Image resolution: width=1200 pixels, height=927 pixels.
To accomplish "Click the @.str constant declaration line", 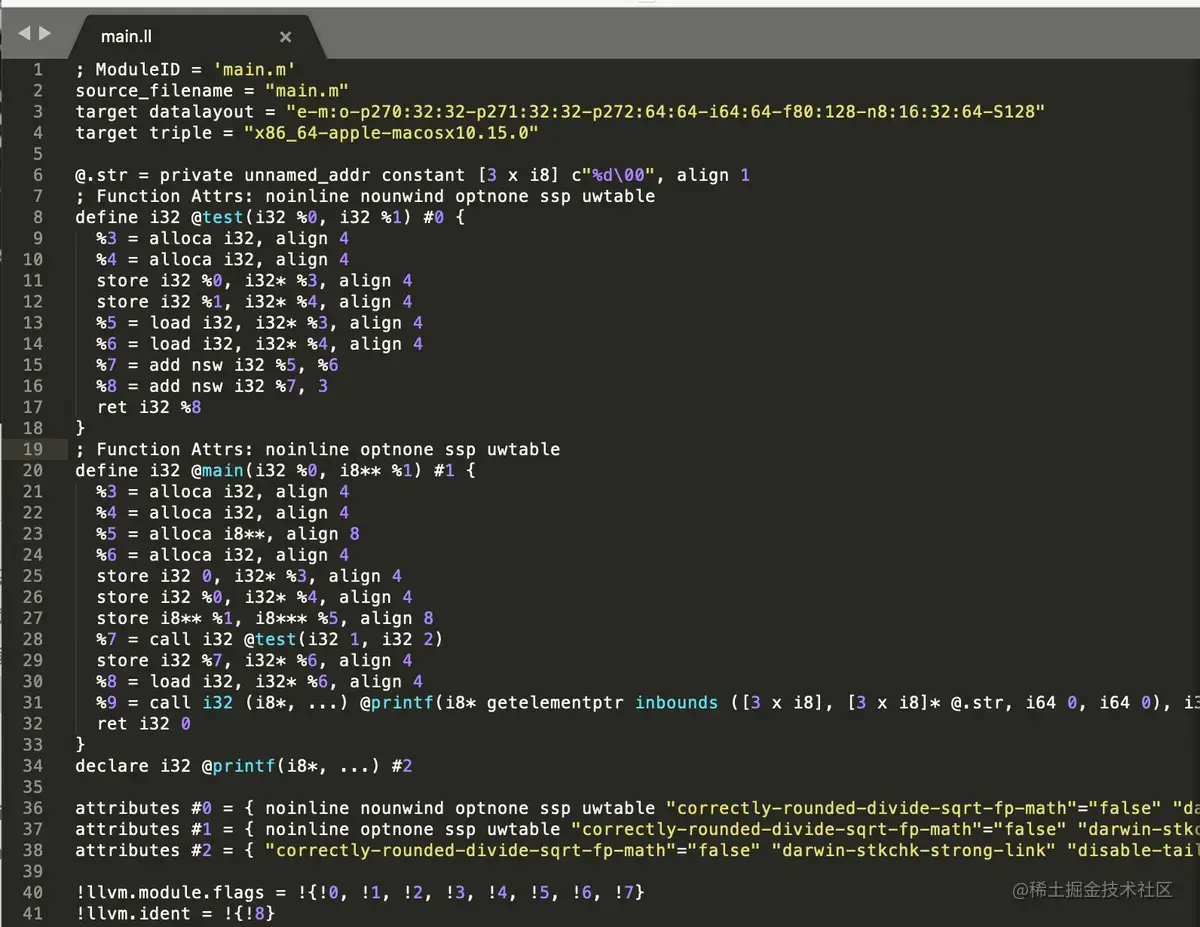I will coord(412,175).
